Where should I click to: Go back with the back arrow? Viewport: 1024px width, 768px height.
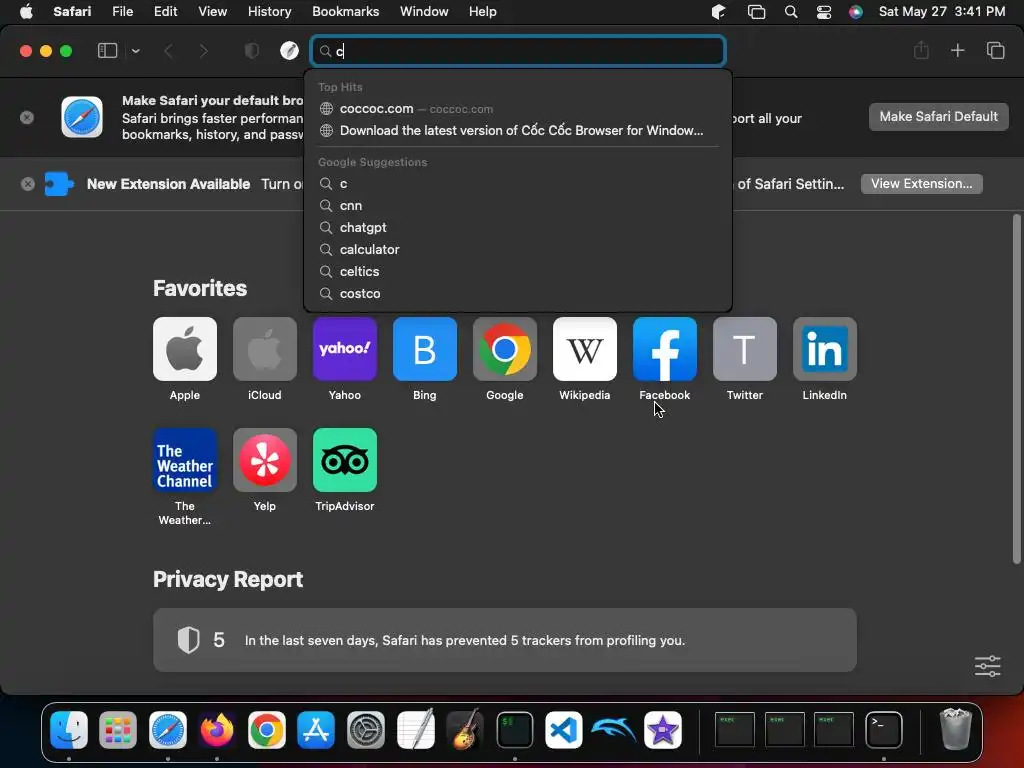(168, 51)
